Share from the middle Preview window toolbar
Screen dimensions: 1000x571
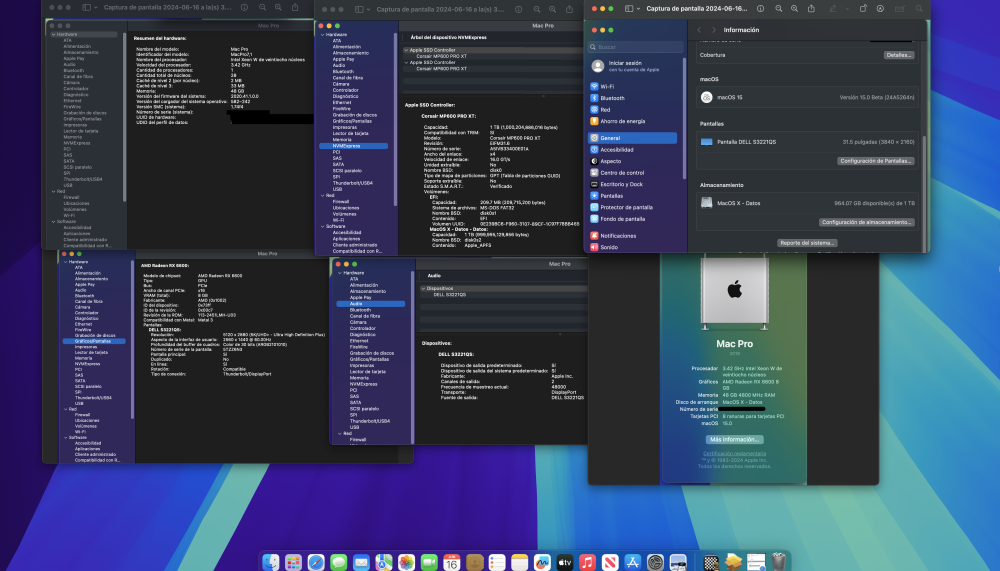tap(569, 9)
